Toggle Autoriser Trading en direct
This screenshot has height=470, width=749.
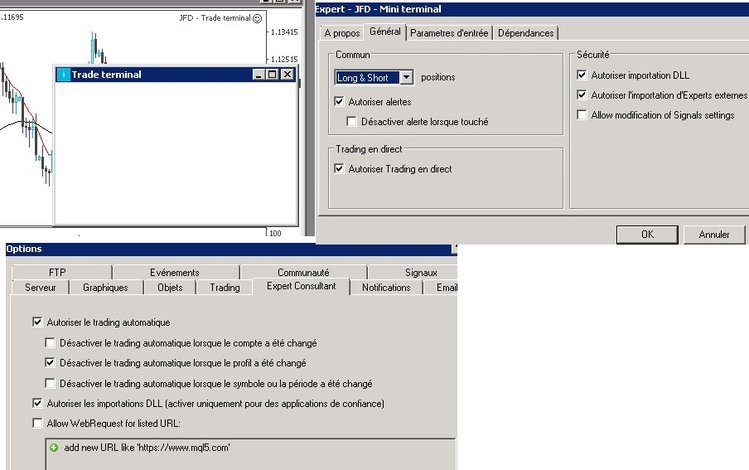pyautogui.click(x=339, y=169)
